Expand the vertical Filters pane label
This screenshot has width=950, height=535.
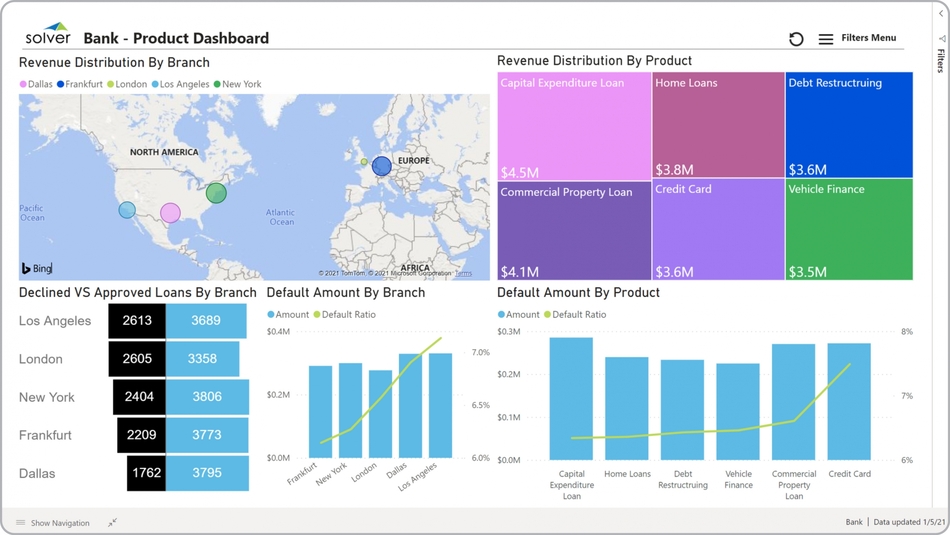coord(941,60)
